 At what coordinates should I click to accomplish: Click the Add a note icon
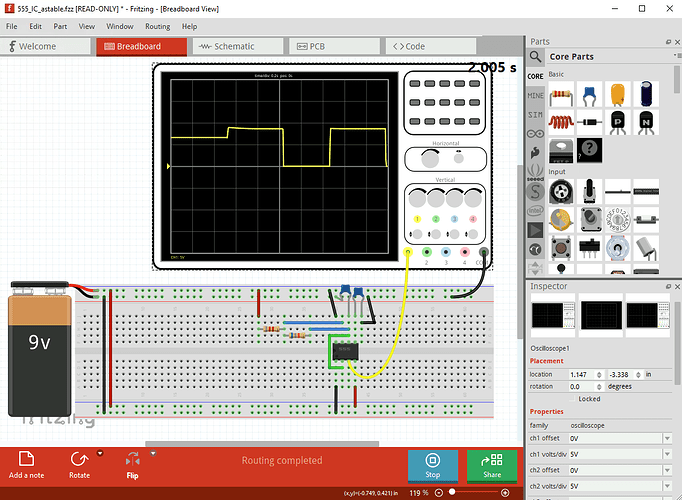click(27, 459)
